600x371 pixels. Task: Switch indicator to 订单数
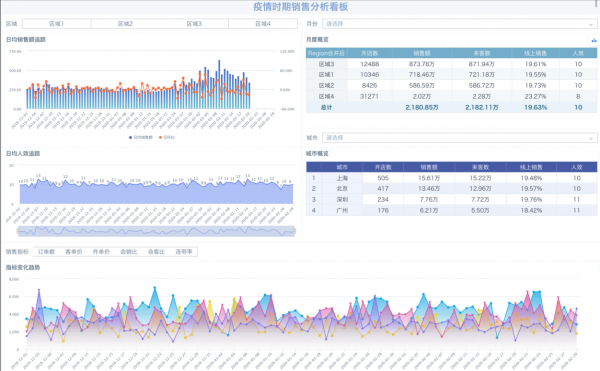tap(47, 252)
